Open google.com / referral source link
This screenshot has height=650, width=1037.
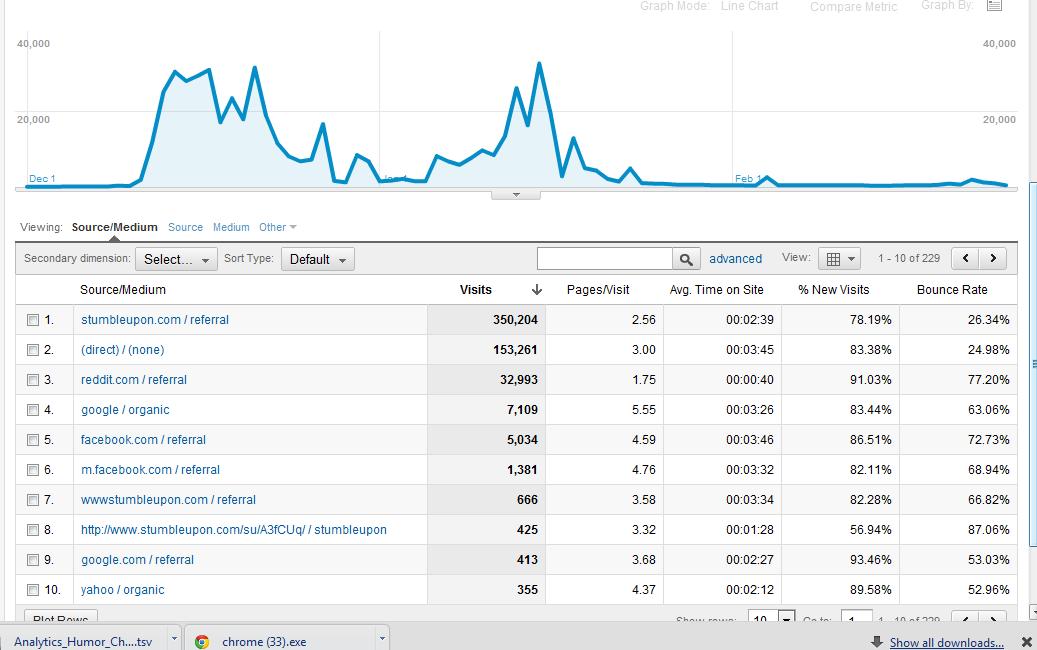[x=137, y=560]
